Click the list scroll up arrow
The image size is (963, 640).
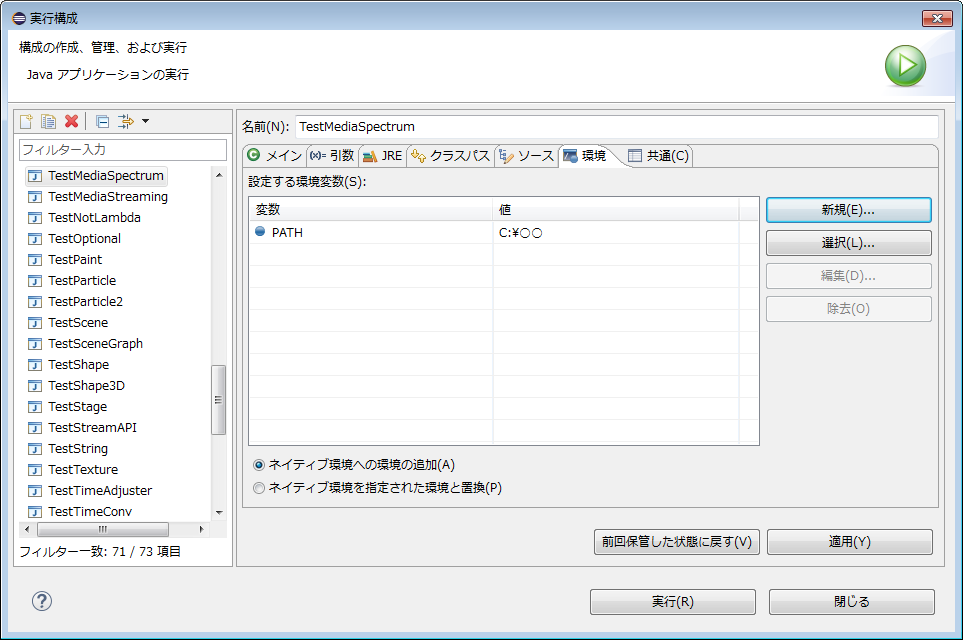219,175
